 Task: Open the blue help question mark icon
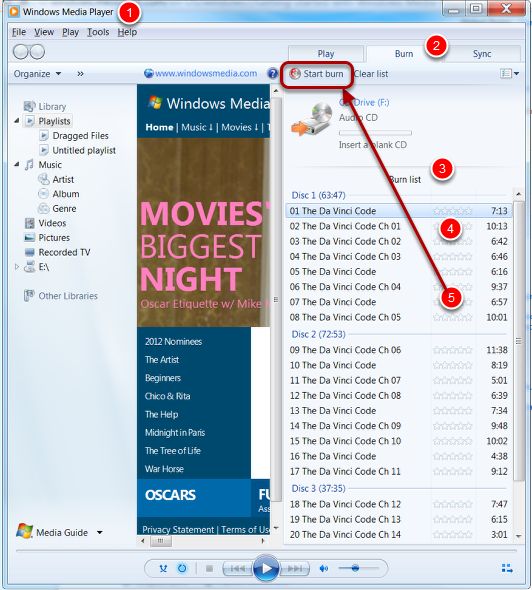[x=272, y=73]
